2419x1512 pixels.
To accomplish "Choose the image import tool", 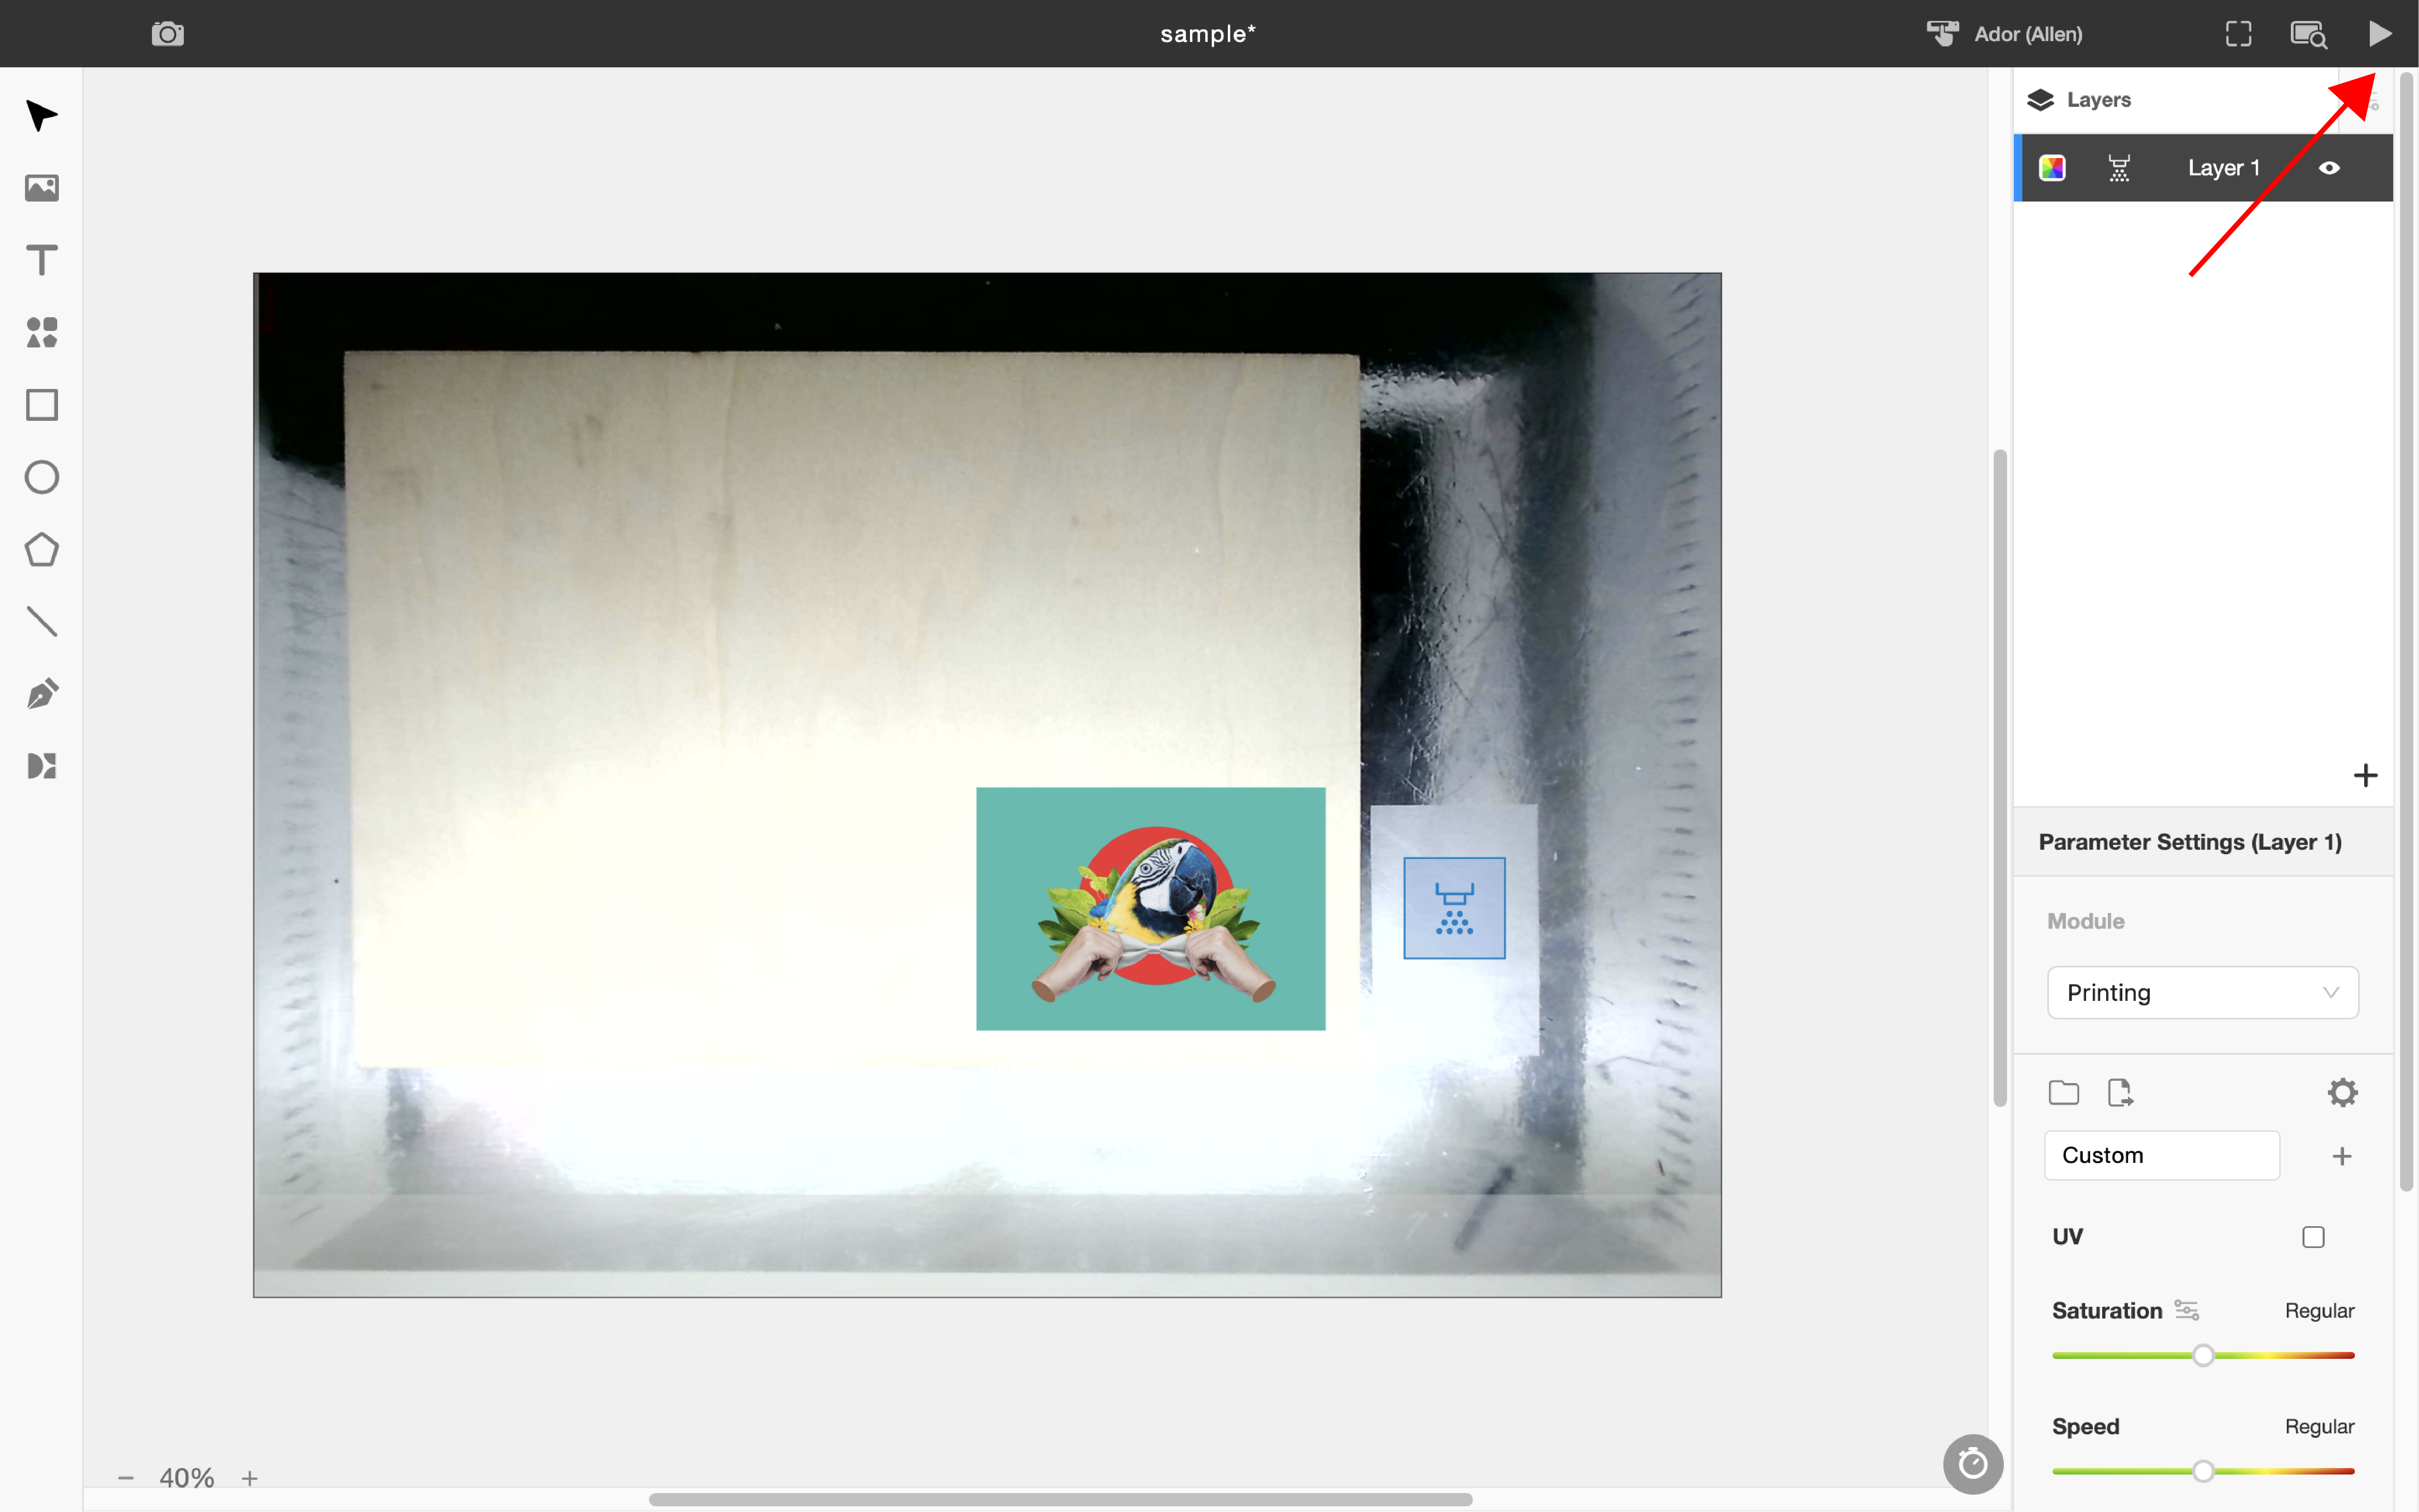I will click(41, 188).
